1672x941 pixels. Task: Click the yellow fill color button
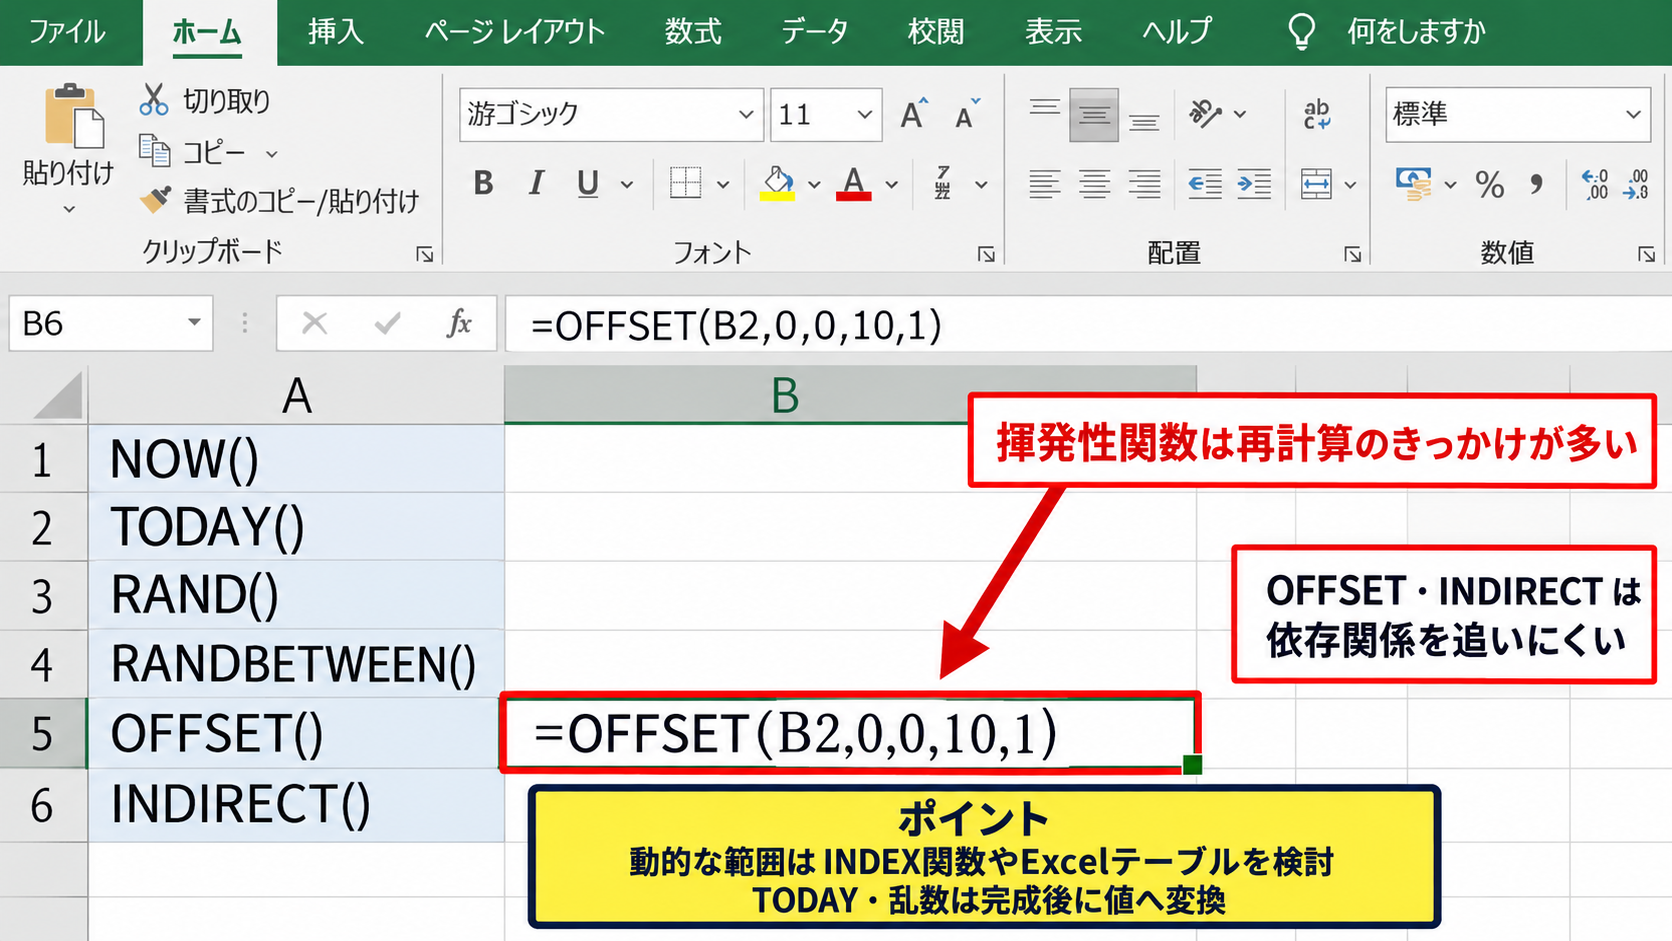pos(777,183)
